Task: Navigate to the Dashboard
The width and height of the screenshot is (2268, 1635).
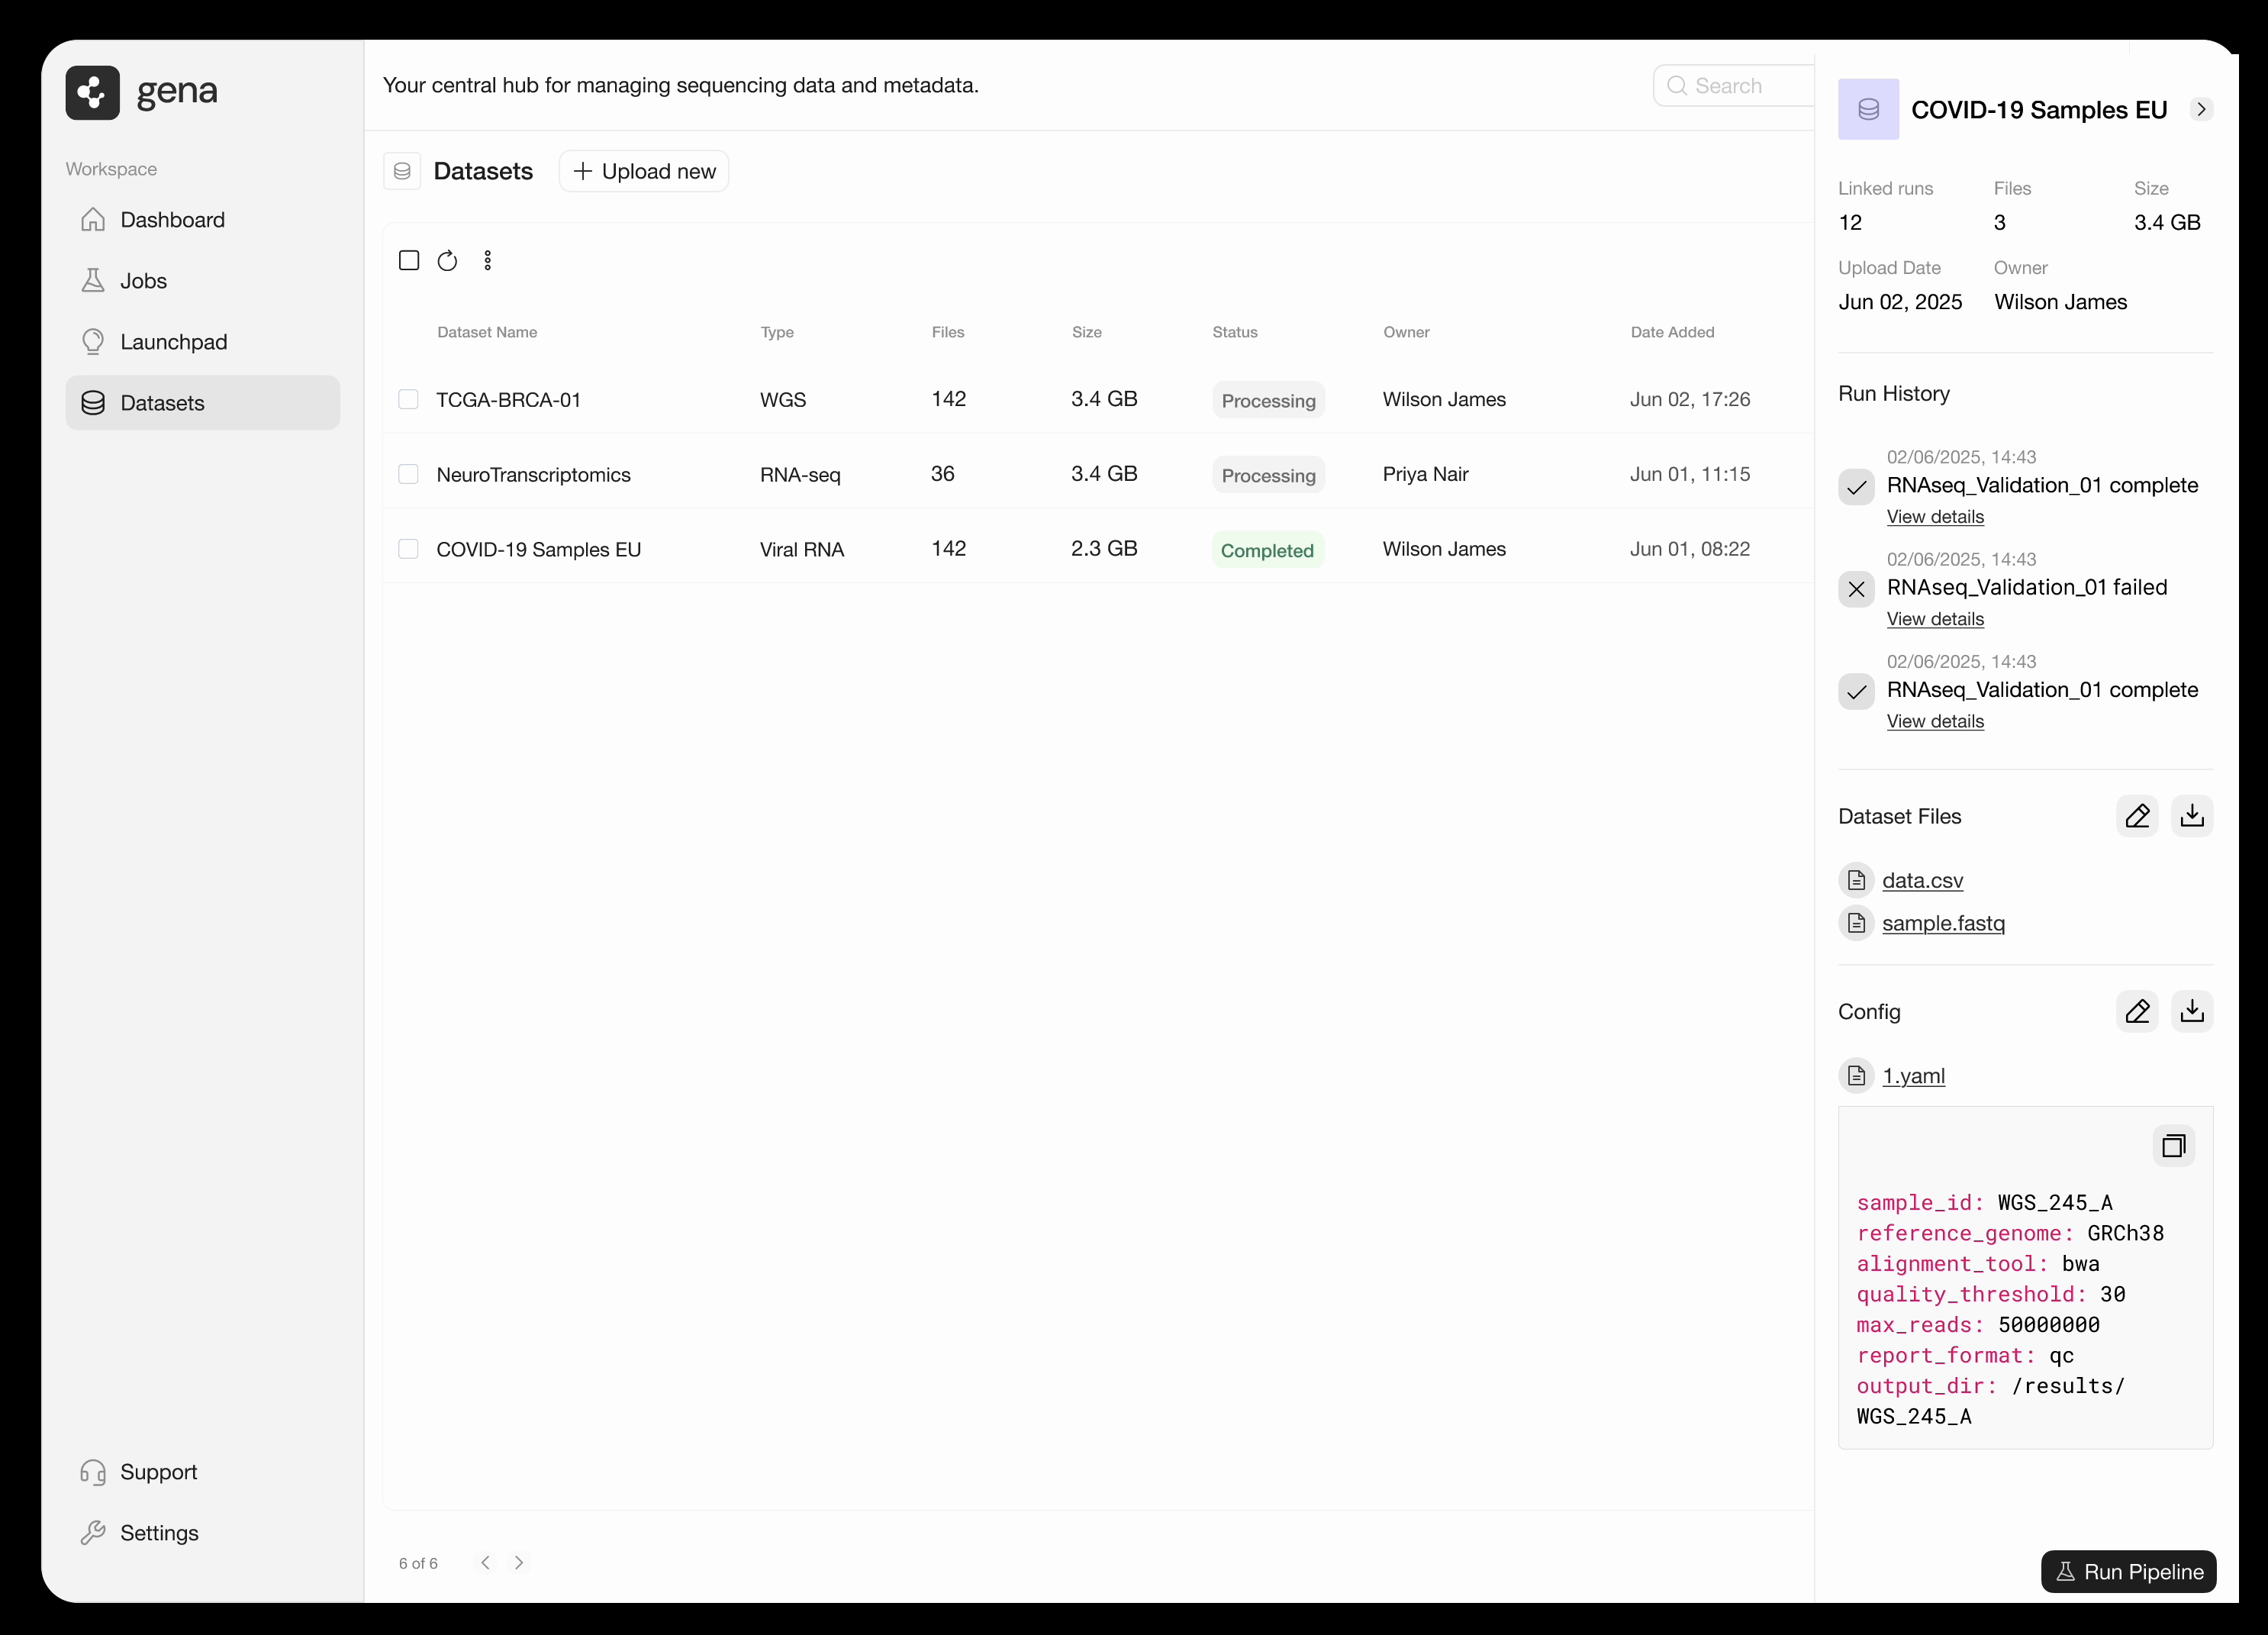Action: point(172,220)
